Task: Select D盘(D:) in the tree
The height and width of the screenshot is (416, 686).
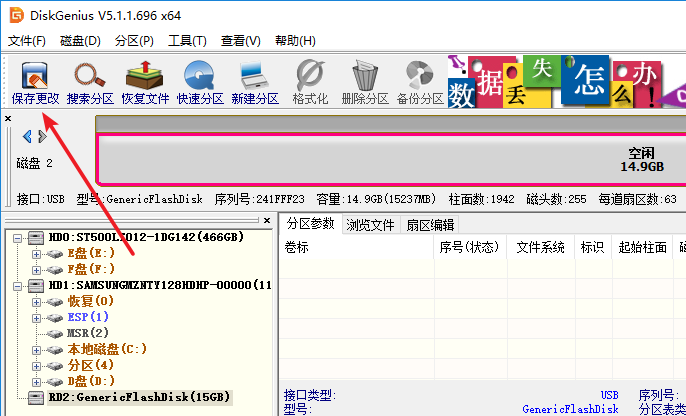Action: pyautogui.click(x=91, y=381)
